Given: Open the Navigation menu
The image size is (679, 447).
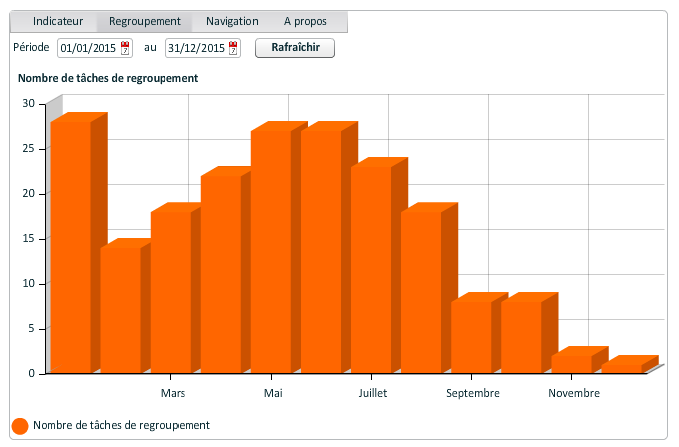Looking at the screenshot, I should point(232,21).
